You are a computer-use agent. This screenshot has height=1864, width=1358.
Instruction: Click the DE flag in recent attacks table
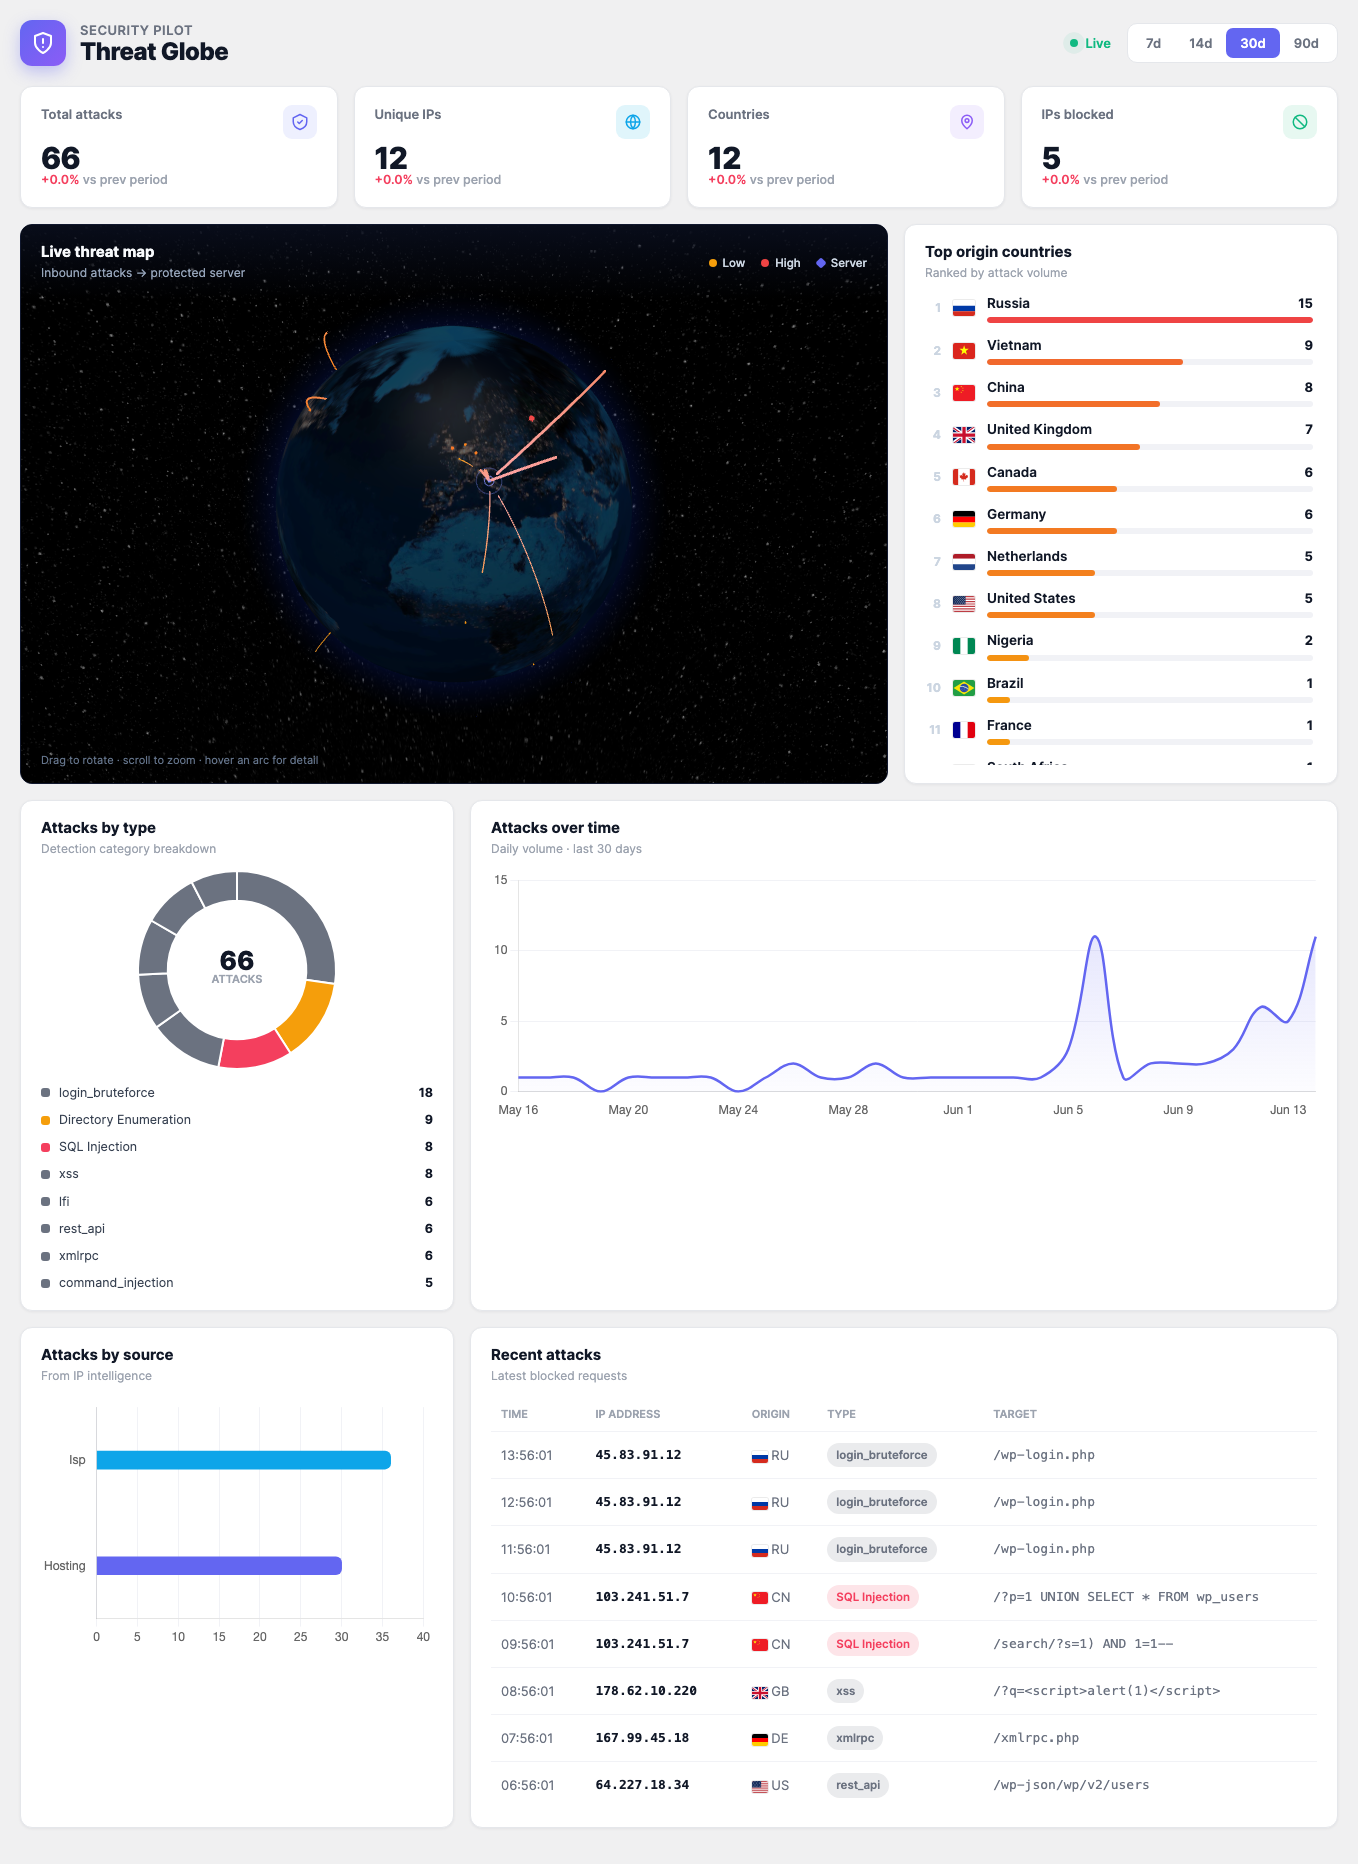[x=760, y=1739]
